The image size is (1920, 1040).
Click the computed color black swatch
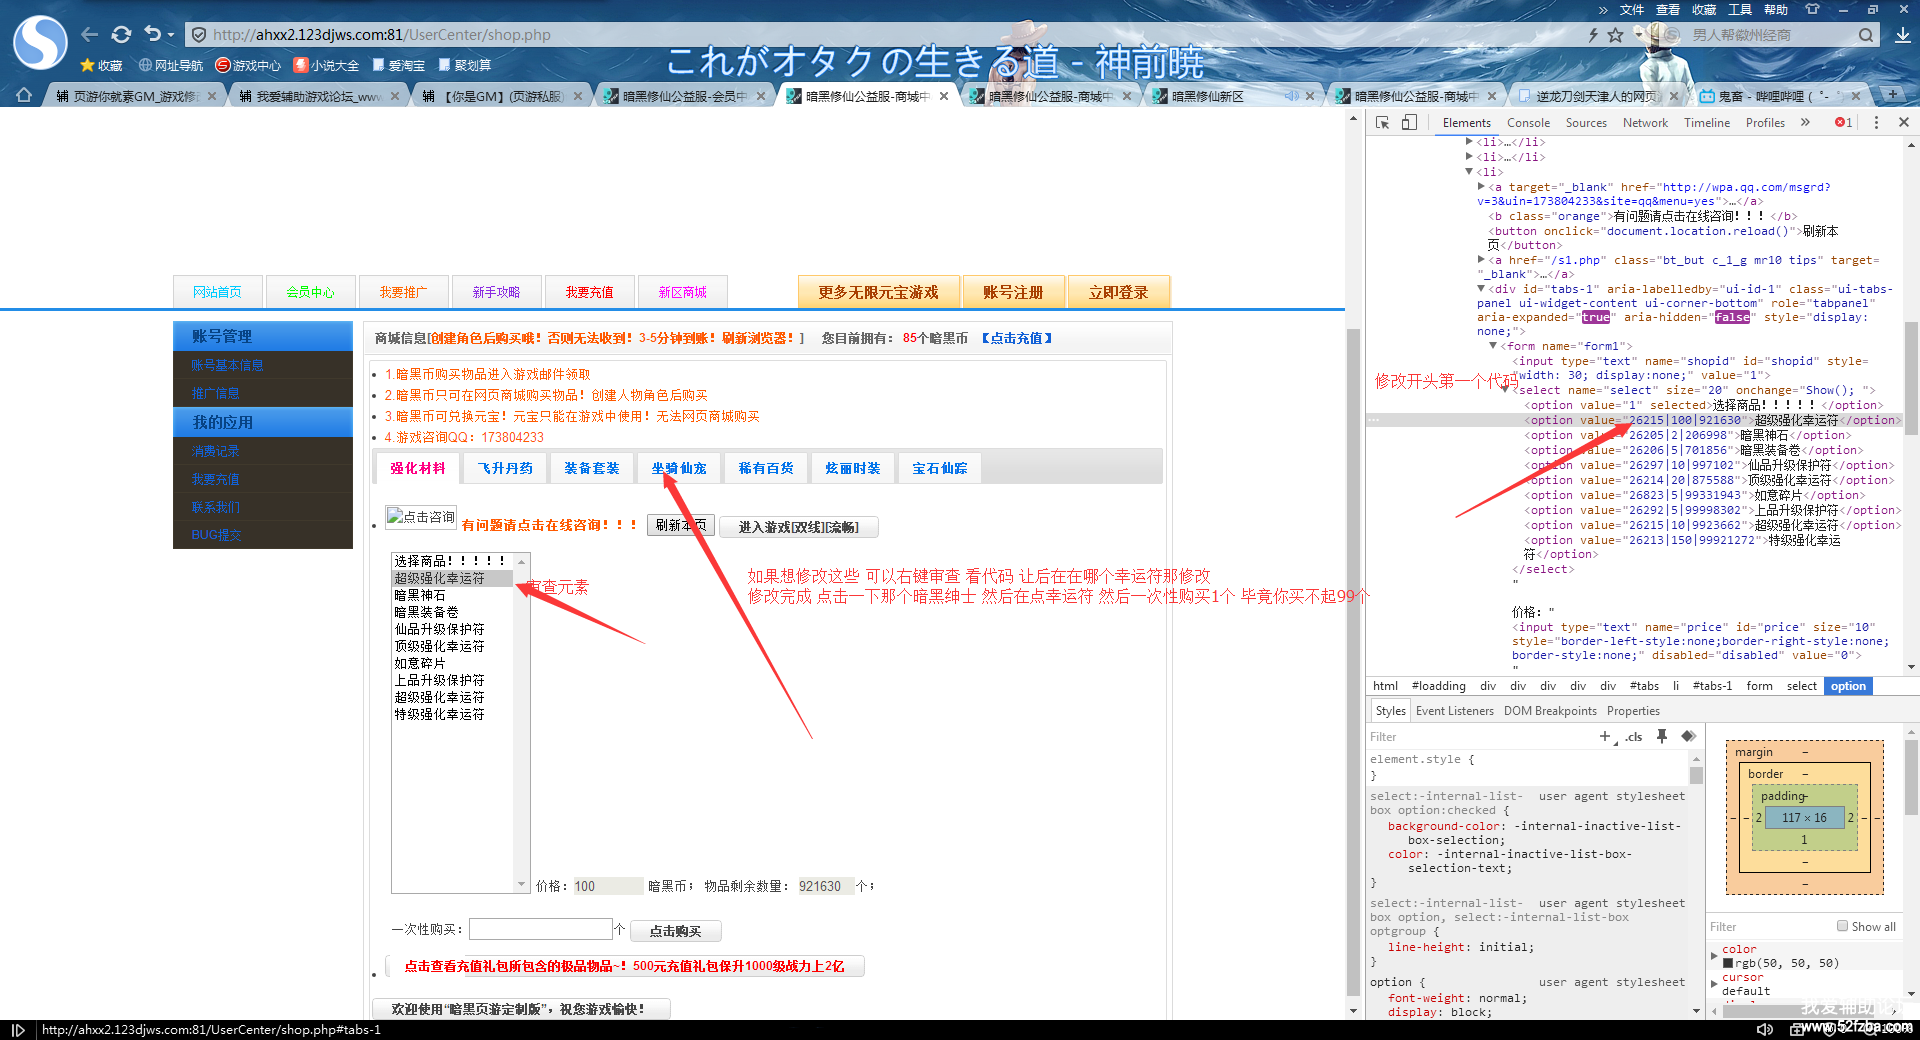(1728, 963)
